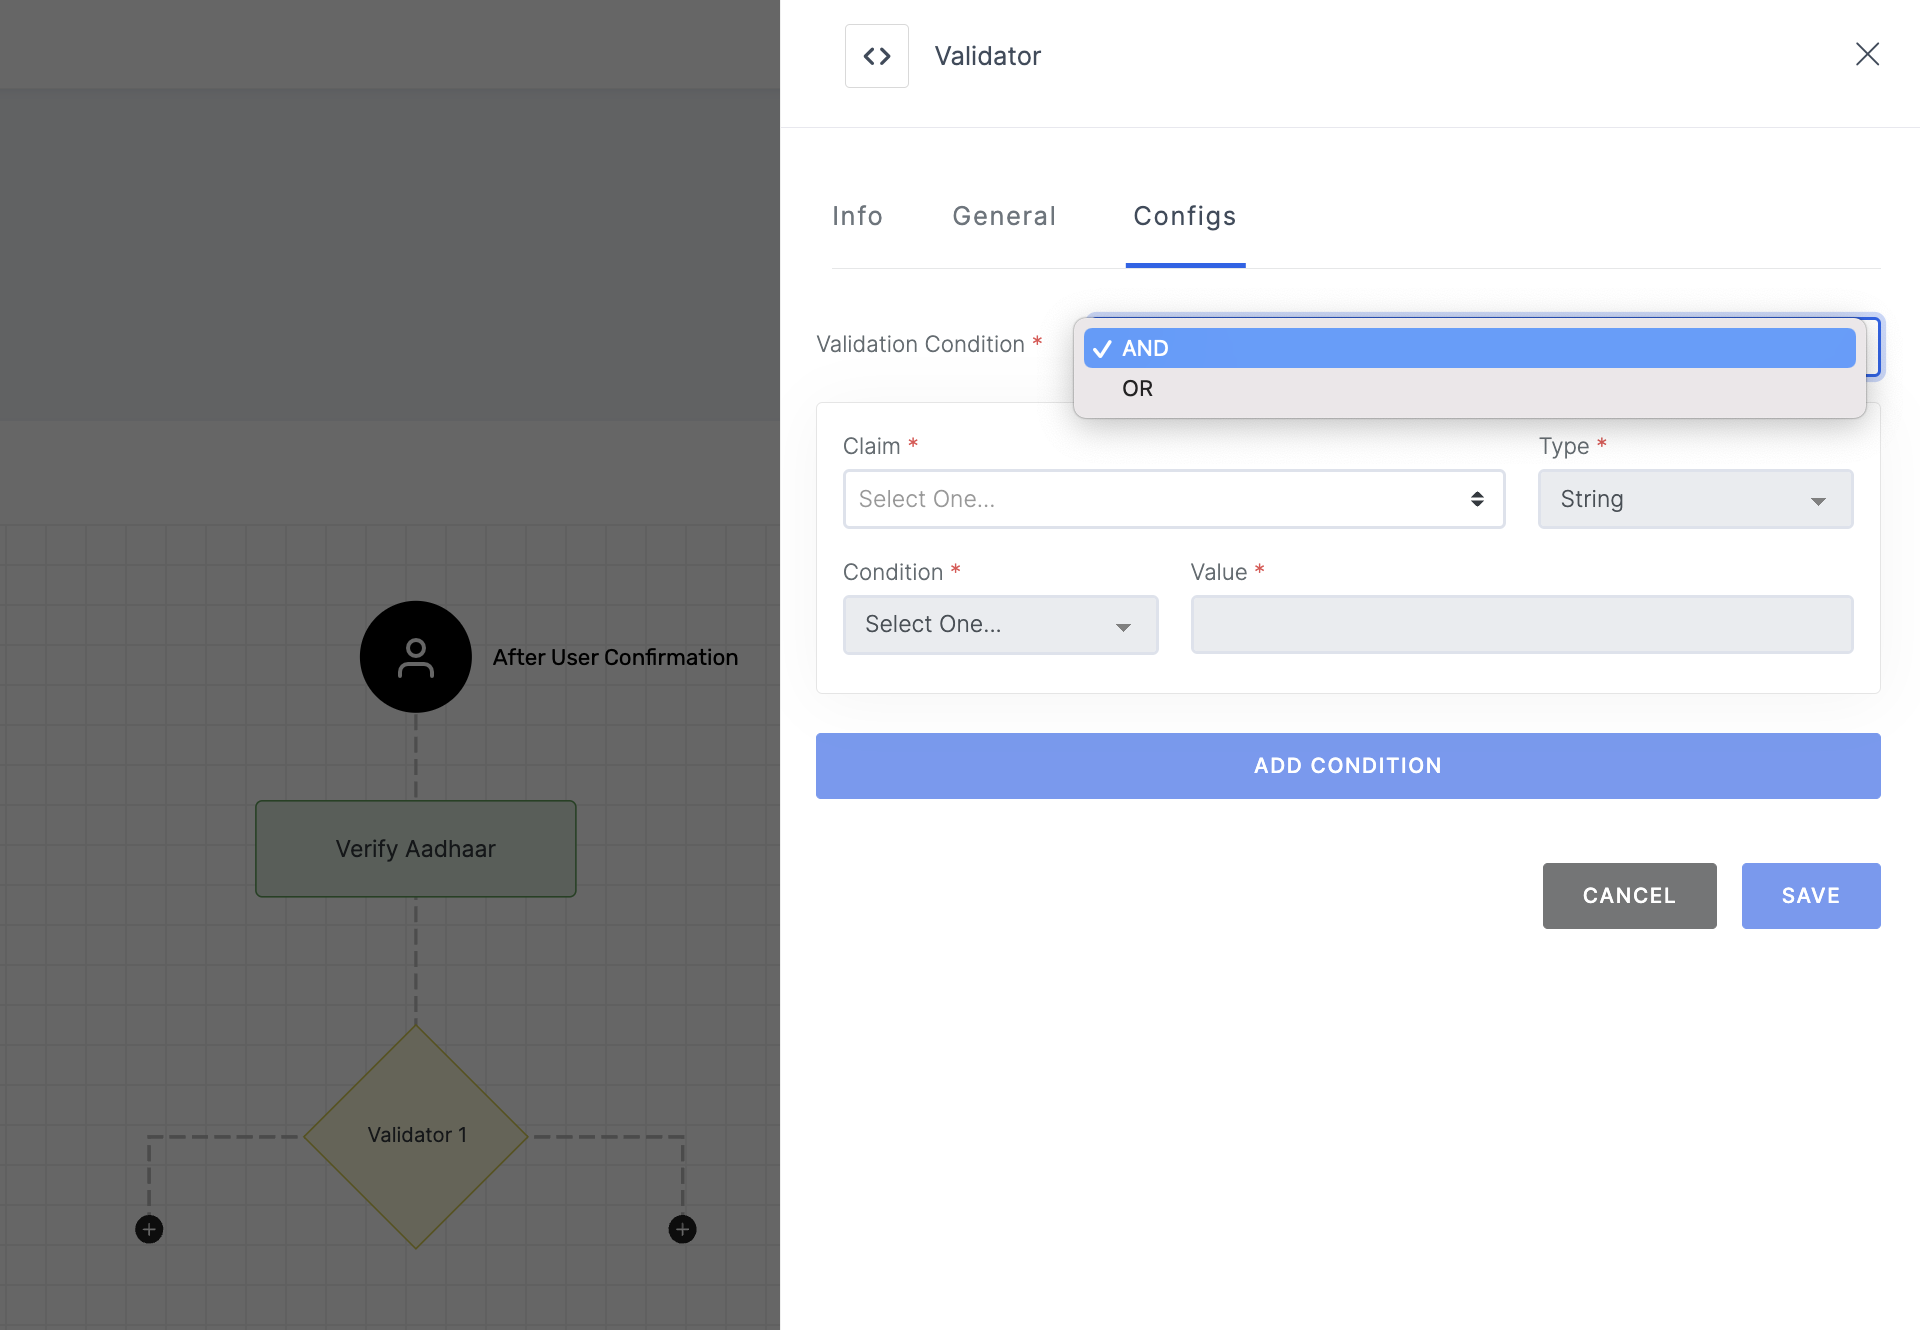The height and width of the screenshot is (1330, 1920).
Task: Click the code editor icon in header
Action: 877,55
